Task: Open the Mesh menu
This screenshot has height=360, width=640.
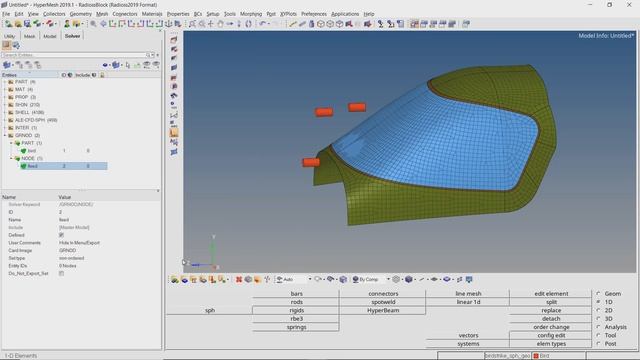Action: 102,14
